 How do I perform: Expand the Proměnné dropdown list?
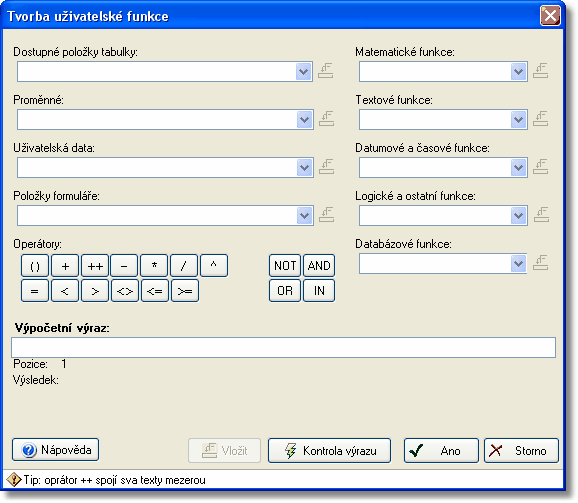pyautogui.click(x=304, y=119)
